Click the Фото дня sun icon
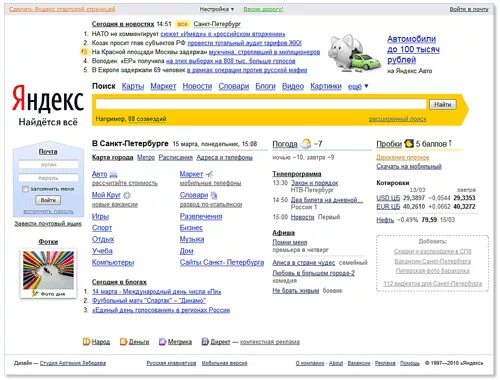500x380 pixels. pos(35,293)
